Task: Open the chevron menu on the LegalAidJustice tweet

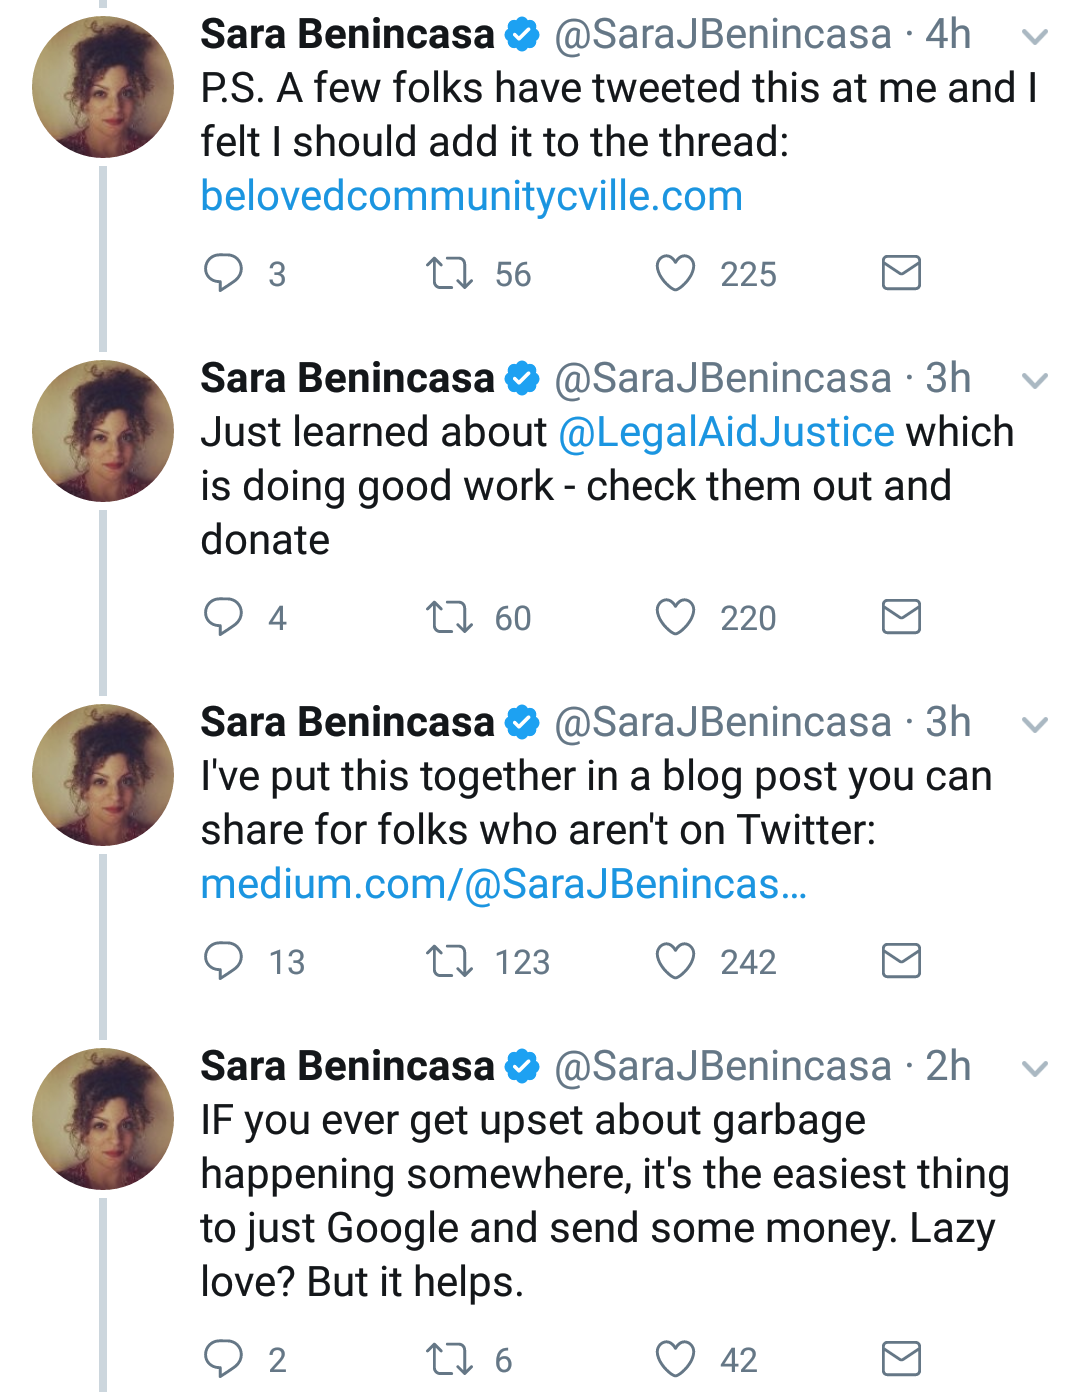Action: pyautogui.click(x=1035, y=381)
